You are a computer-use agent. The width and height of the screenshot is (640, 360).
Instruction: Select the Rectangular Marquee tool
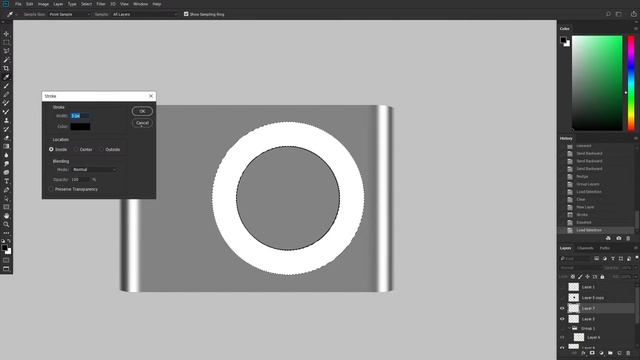[6, 42]
